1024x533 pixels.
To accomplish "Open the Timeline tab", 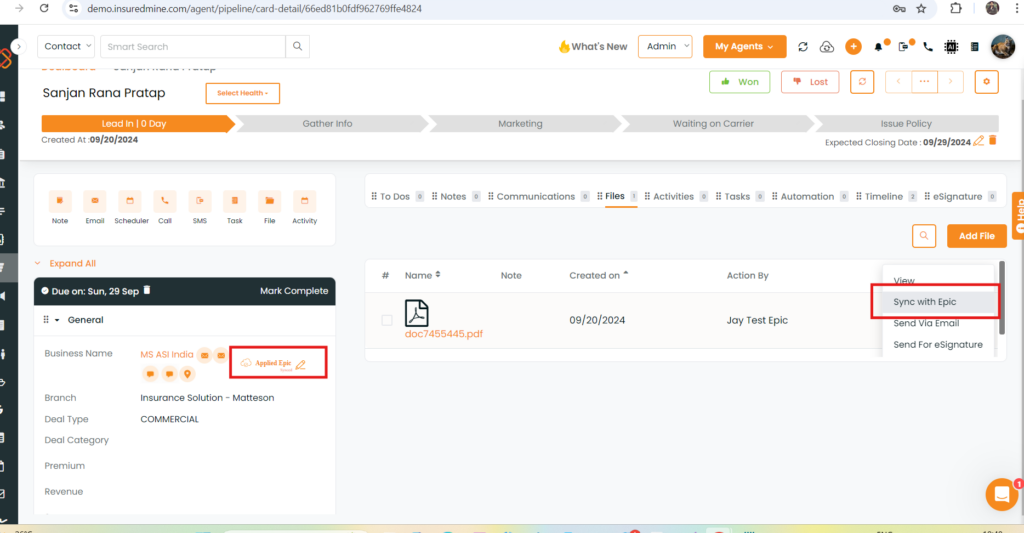I will [x=884, y=196].
